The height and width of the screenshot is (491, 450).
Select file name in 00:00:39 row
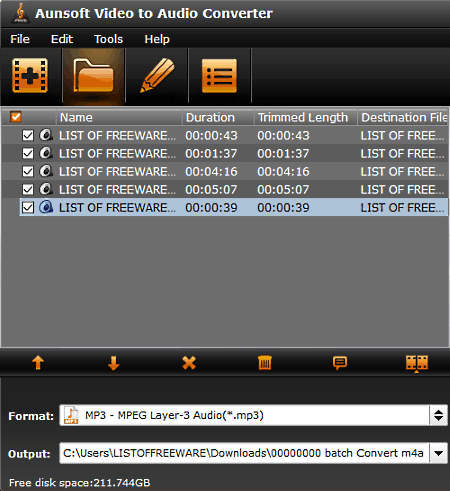tap(117, 208)
